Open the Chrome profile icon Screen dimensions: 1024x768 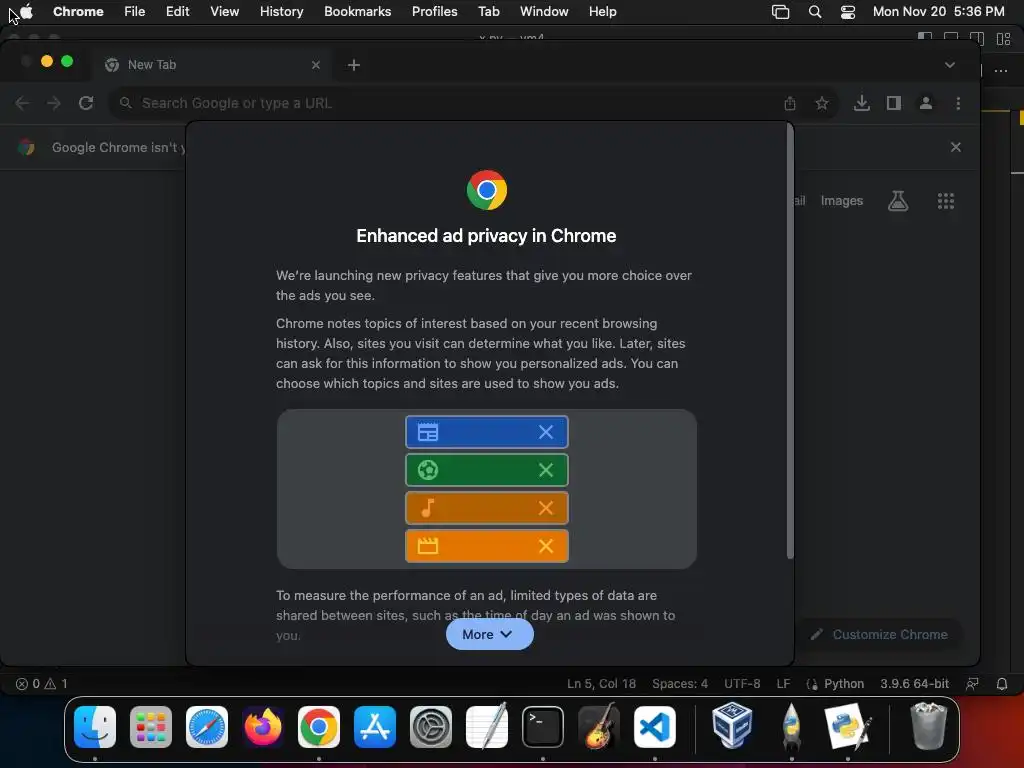(925, 103)
